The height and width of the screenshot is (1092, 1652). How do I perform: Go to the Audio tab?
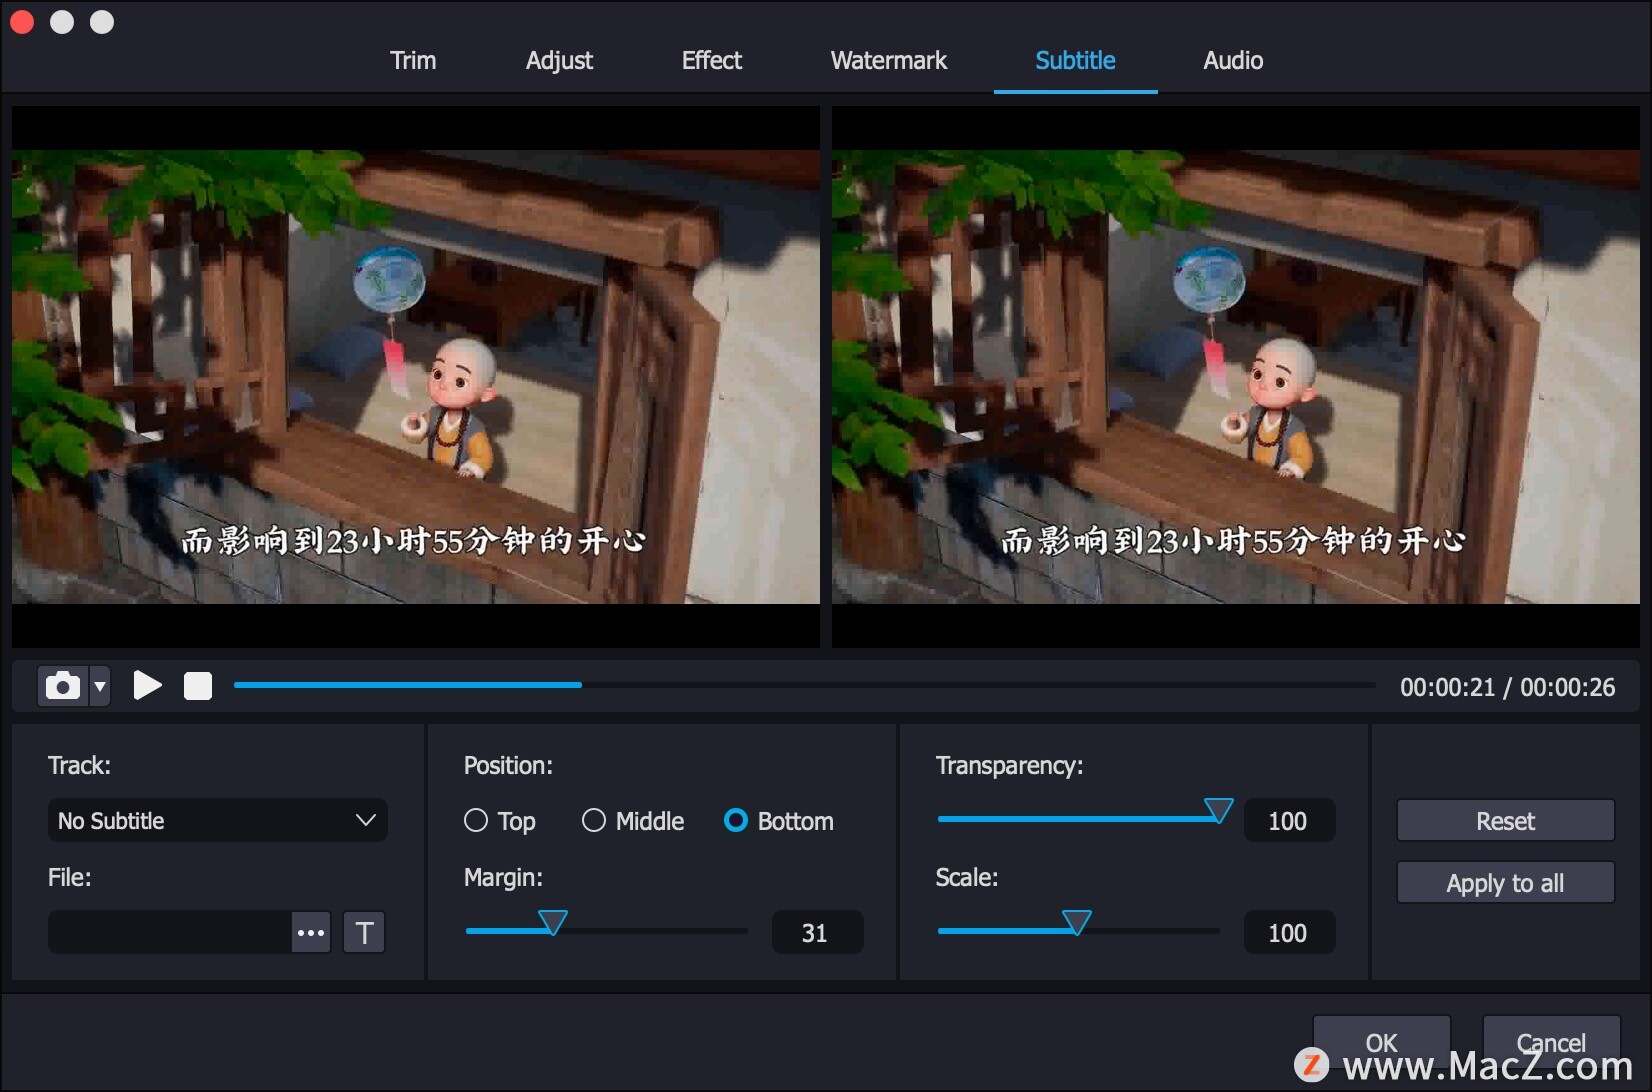(x=1233, y=61)
